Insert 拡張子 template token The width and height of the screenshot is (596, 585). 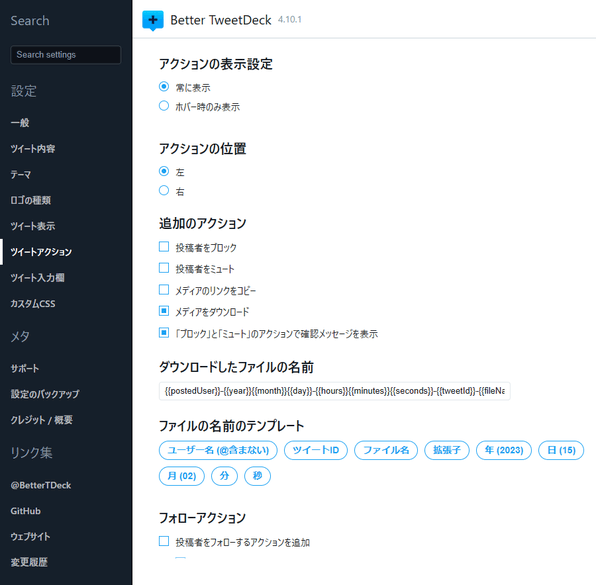[x=447, y=450]
